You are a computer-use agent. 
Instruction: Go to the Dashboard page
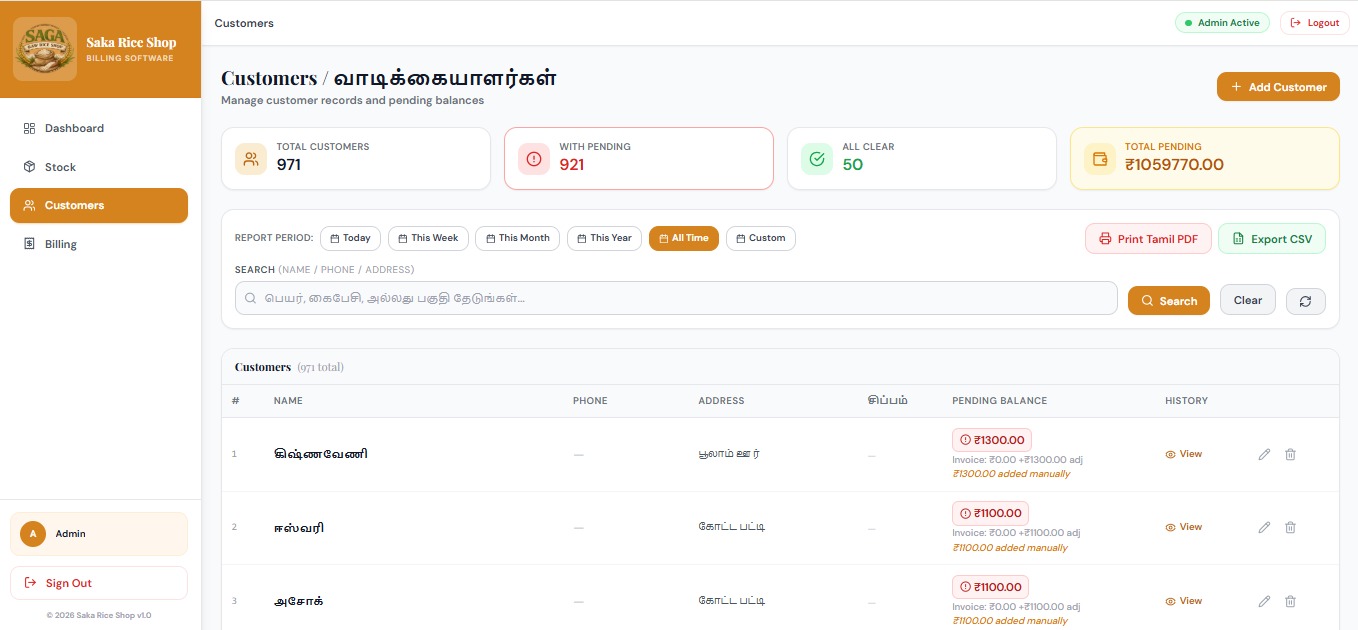[x=74, y=128]
